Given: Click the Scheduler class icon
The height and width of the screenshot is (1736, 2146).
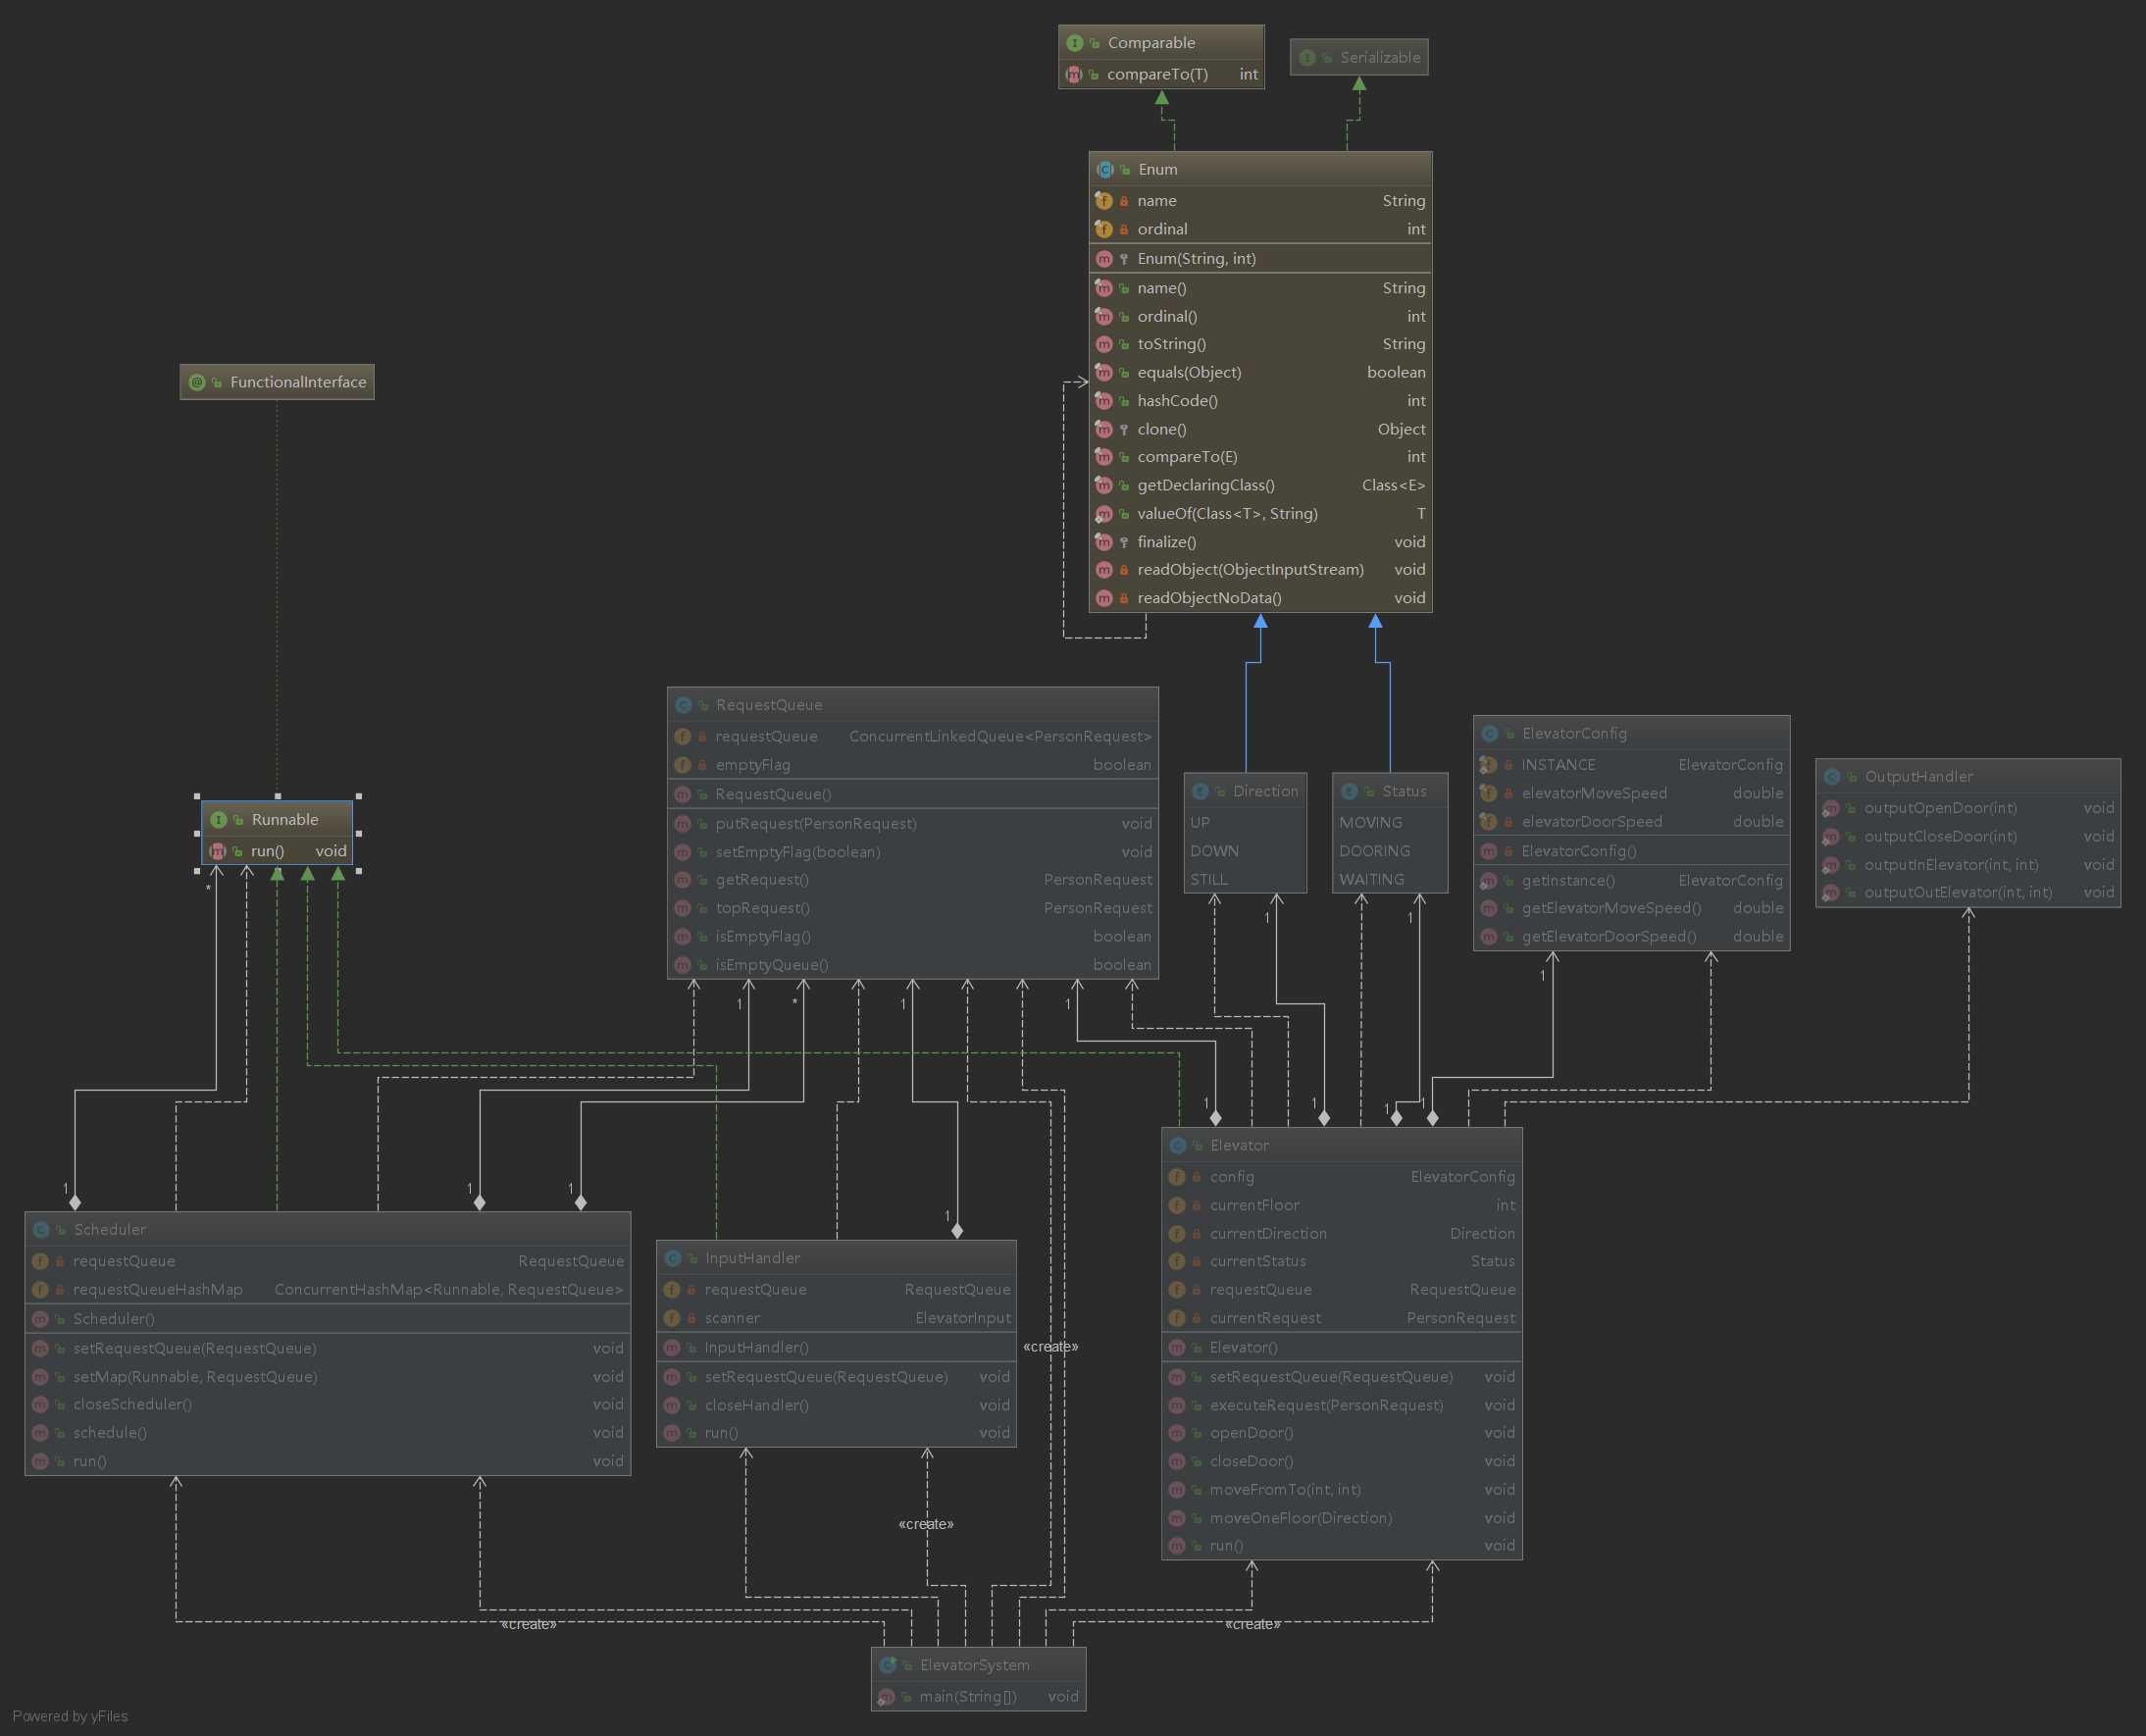Looking at the screenshot, I should click(41, 1229).
